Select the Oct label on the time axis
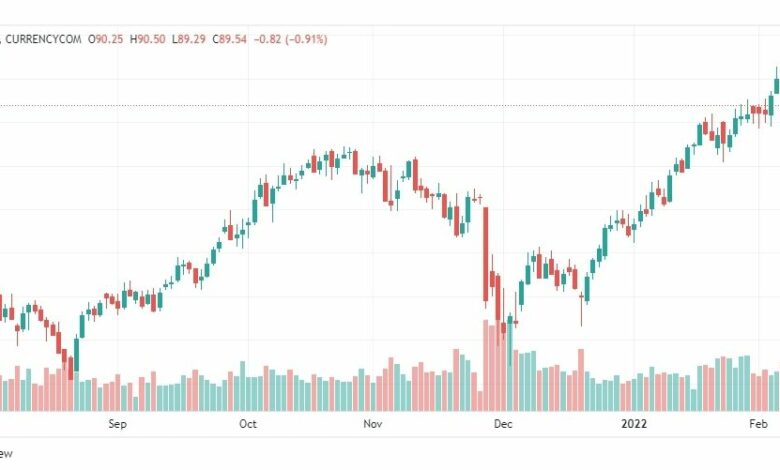 248,424
